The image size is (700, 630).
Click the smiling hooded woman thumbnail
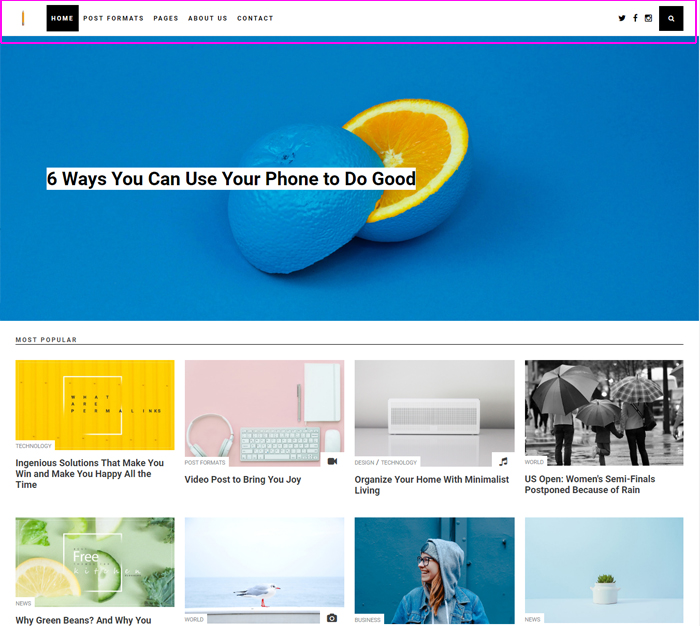(x=434, y=570)
